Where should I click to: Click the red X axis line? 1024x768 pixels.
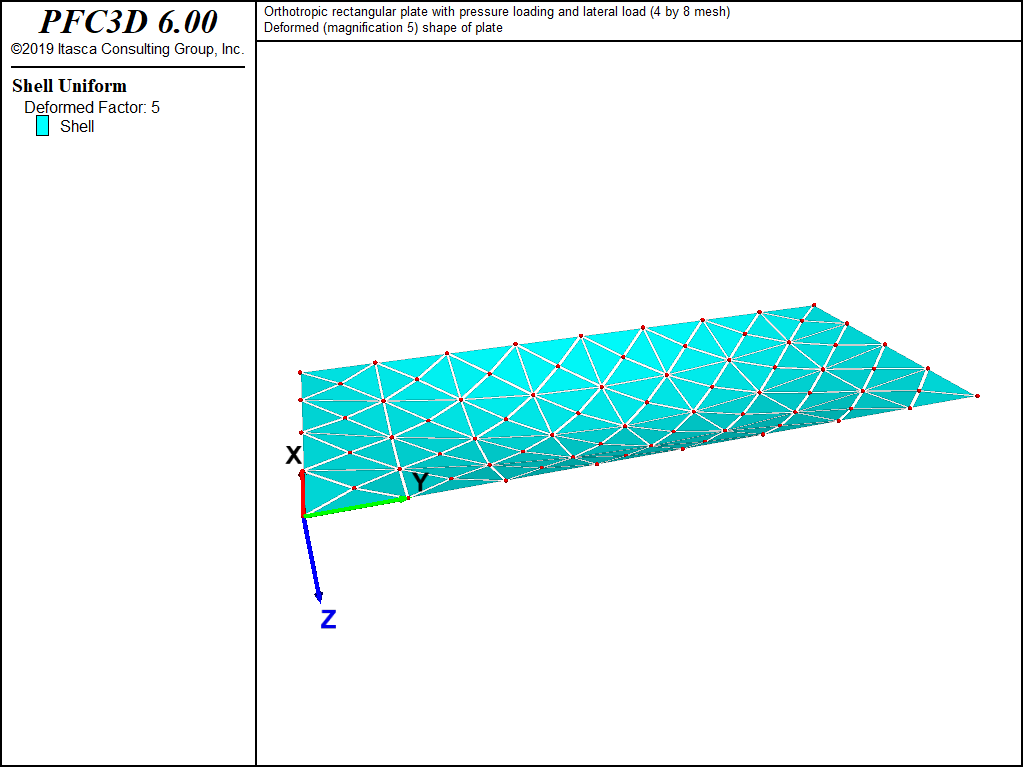[x=302, y=493]
